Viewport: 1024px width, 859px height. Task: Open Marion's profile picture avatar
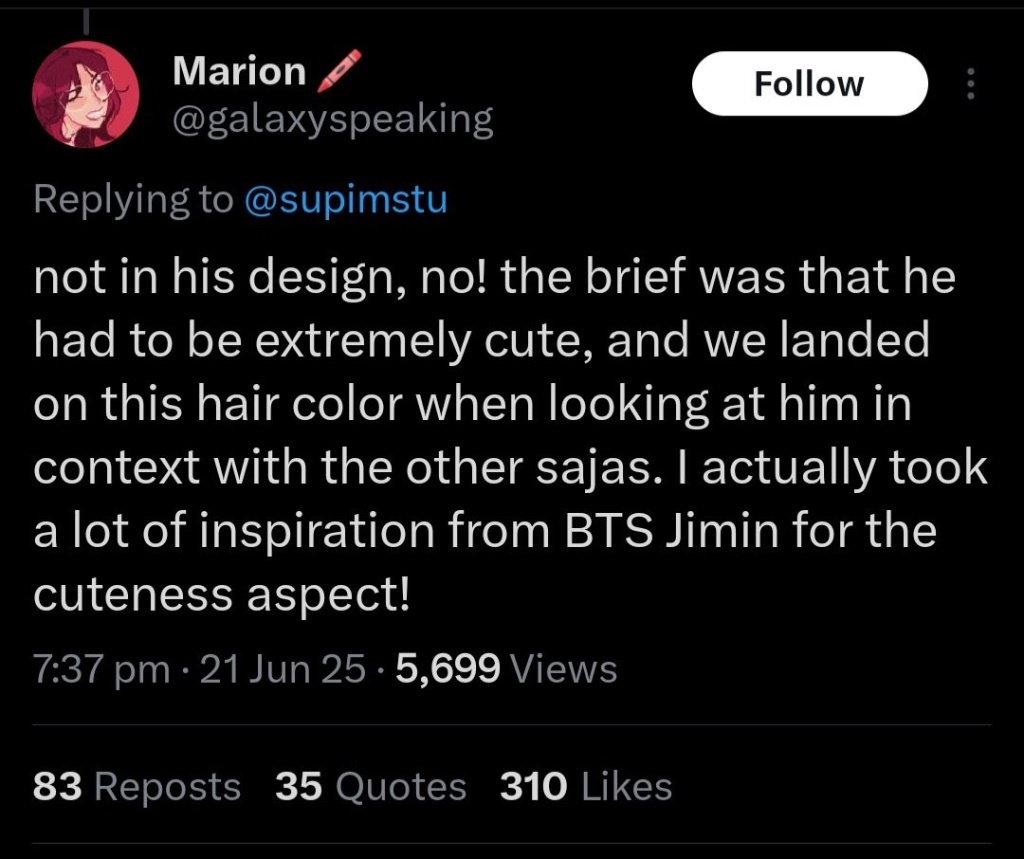point(86,94)
